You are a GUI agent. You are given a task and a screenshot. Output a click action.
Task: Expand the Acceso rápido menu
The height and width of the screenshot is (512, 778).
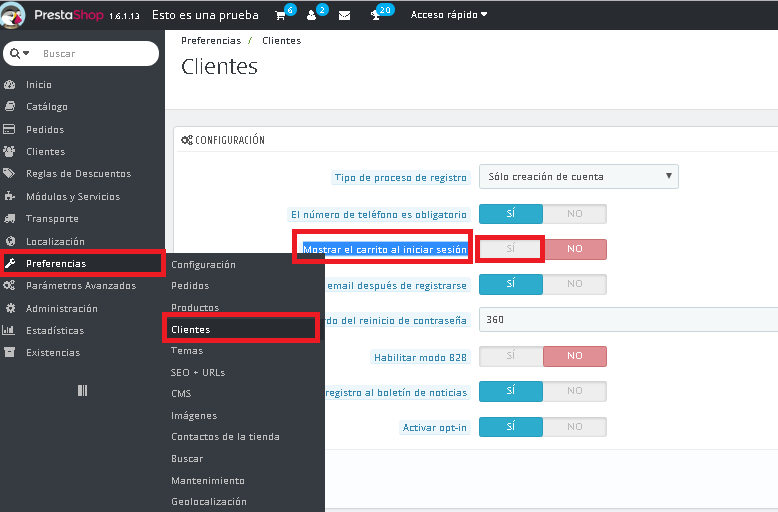pyautogui.click(x=449, y=15)
